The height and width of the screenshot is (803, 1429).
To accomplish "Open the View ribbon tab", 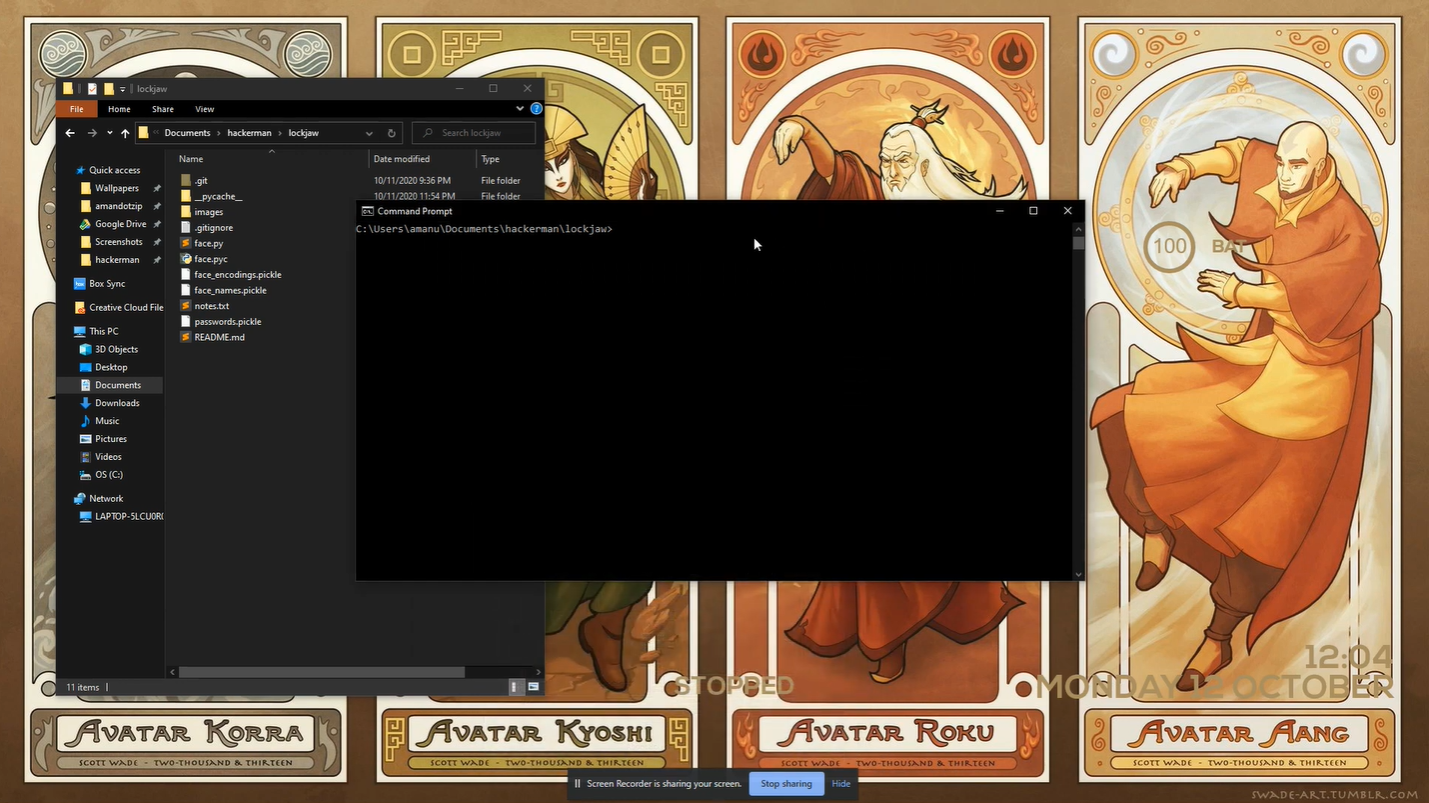I will point(204,109).
